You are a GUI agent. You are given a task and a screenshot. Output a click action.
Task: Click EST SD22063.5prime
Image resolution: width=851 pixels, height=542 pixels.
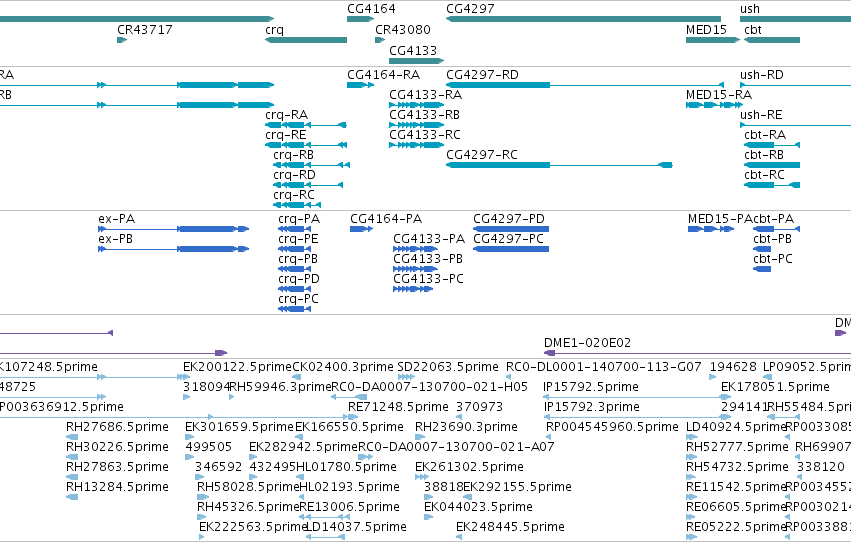pos(448,367)
